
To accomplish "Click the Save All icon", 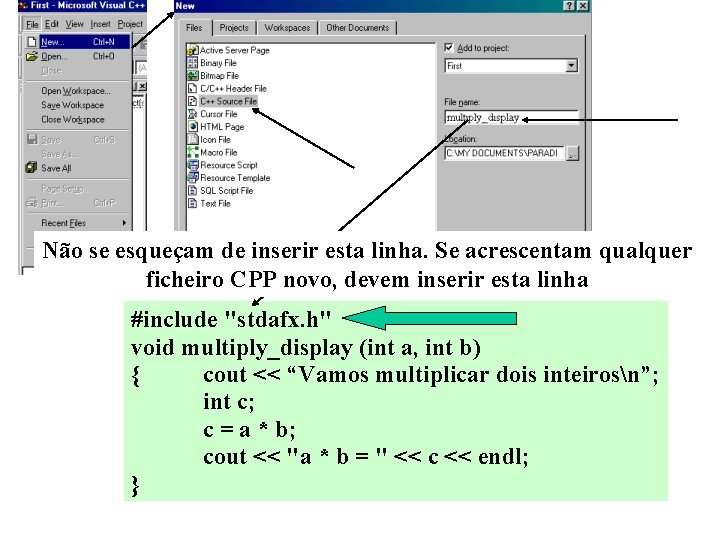I will pos(31,168).
